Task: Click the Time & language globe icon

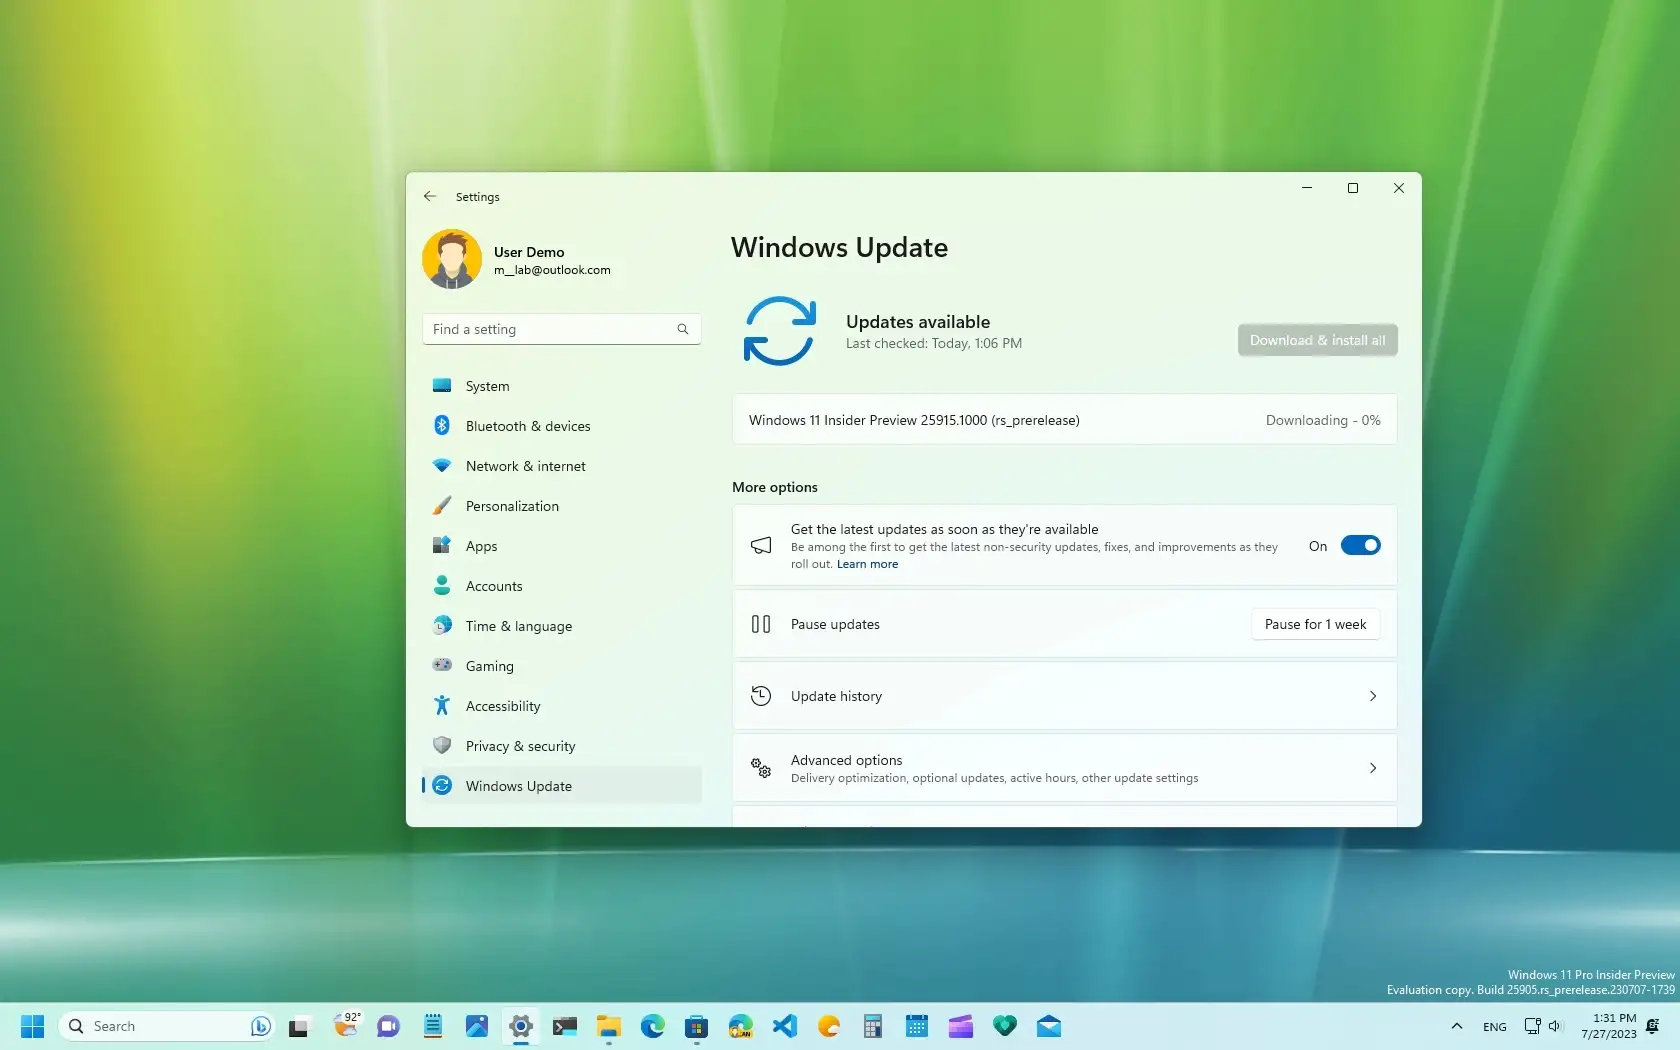Action: click(x=442, y=626)
